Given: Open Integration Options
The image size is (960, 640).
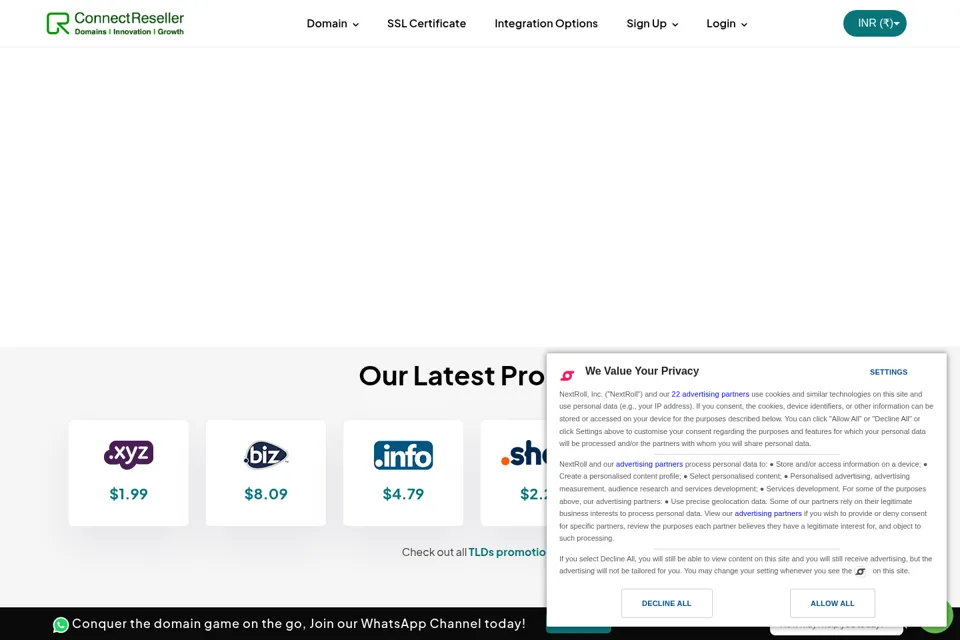Looking at the screenshot, I should (546, 23).
